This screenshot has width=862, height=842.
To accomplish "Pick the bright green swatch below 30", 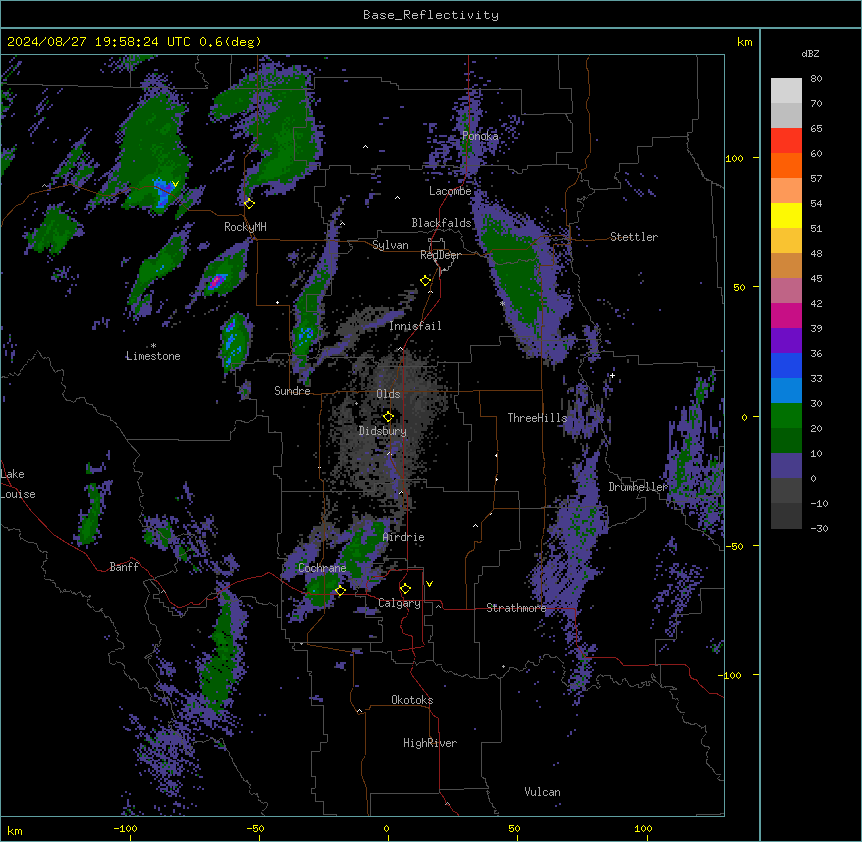I will [x=786, y=416].
